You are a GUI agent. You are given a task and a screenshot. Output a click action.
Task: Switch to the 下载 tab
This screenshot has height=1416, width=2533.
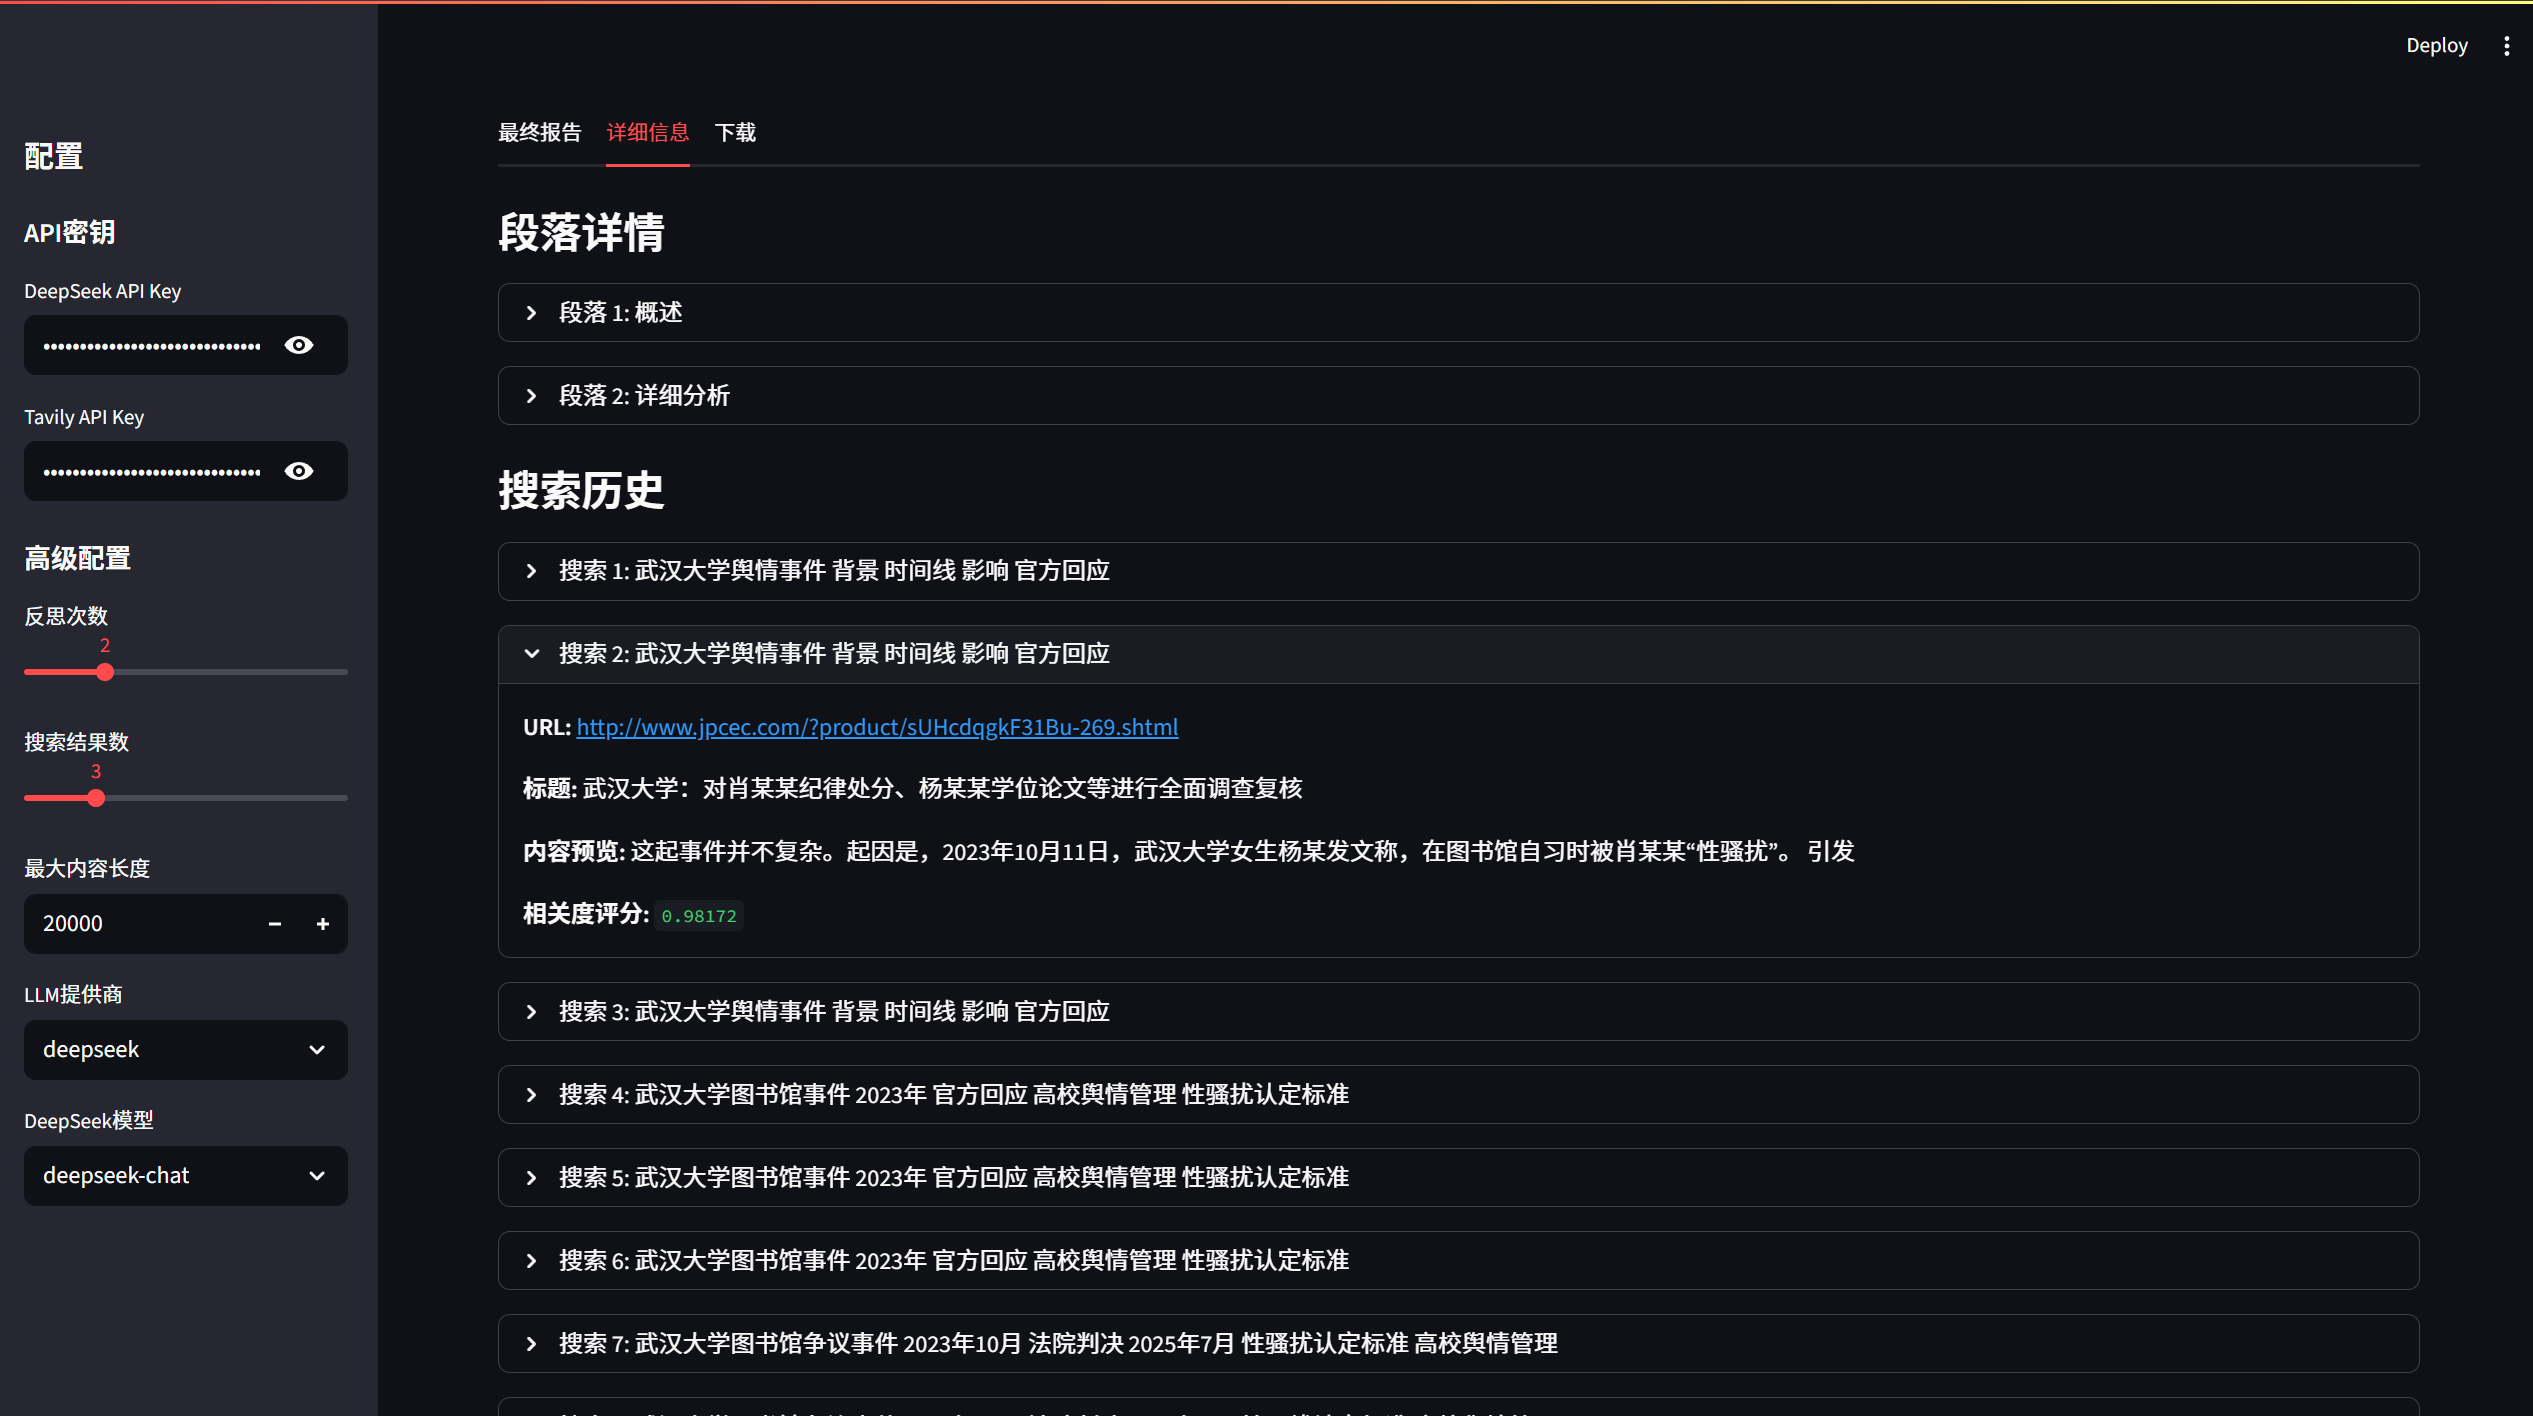735,132
